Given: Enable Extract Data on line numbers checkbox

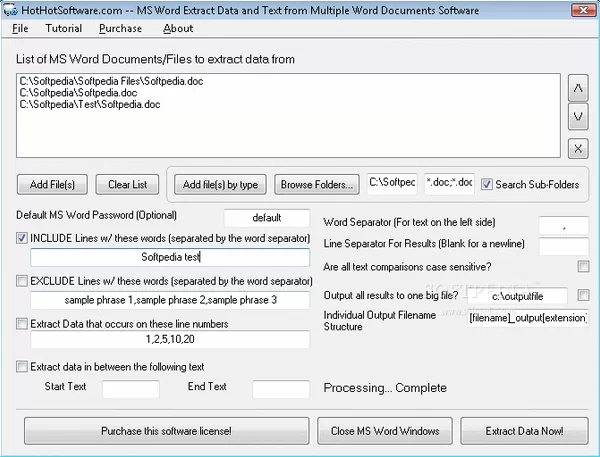Looking at the screenshot, I should click(x=23, y=323).
